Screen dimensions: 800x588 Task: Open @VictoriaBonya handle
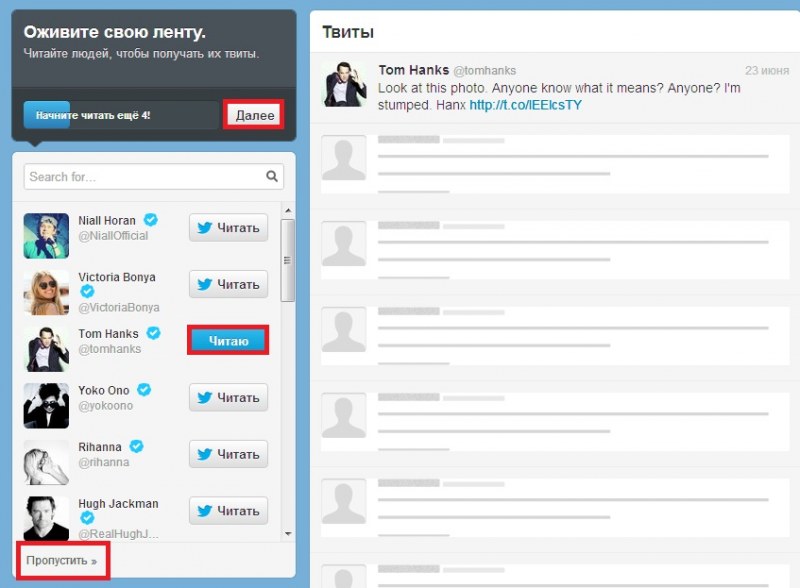[x=119, y=307]
